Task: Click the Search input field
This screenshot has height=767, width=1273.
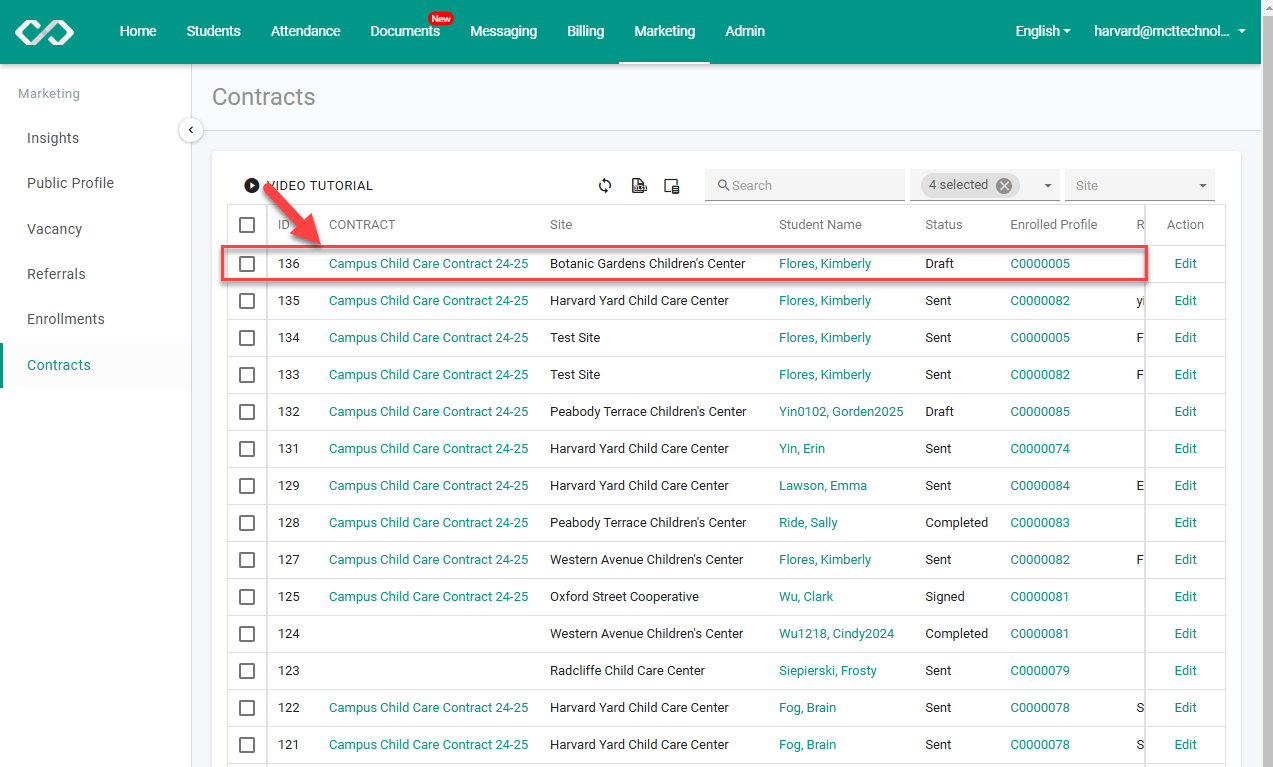Action: coord(805,185)
